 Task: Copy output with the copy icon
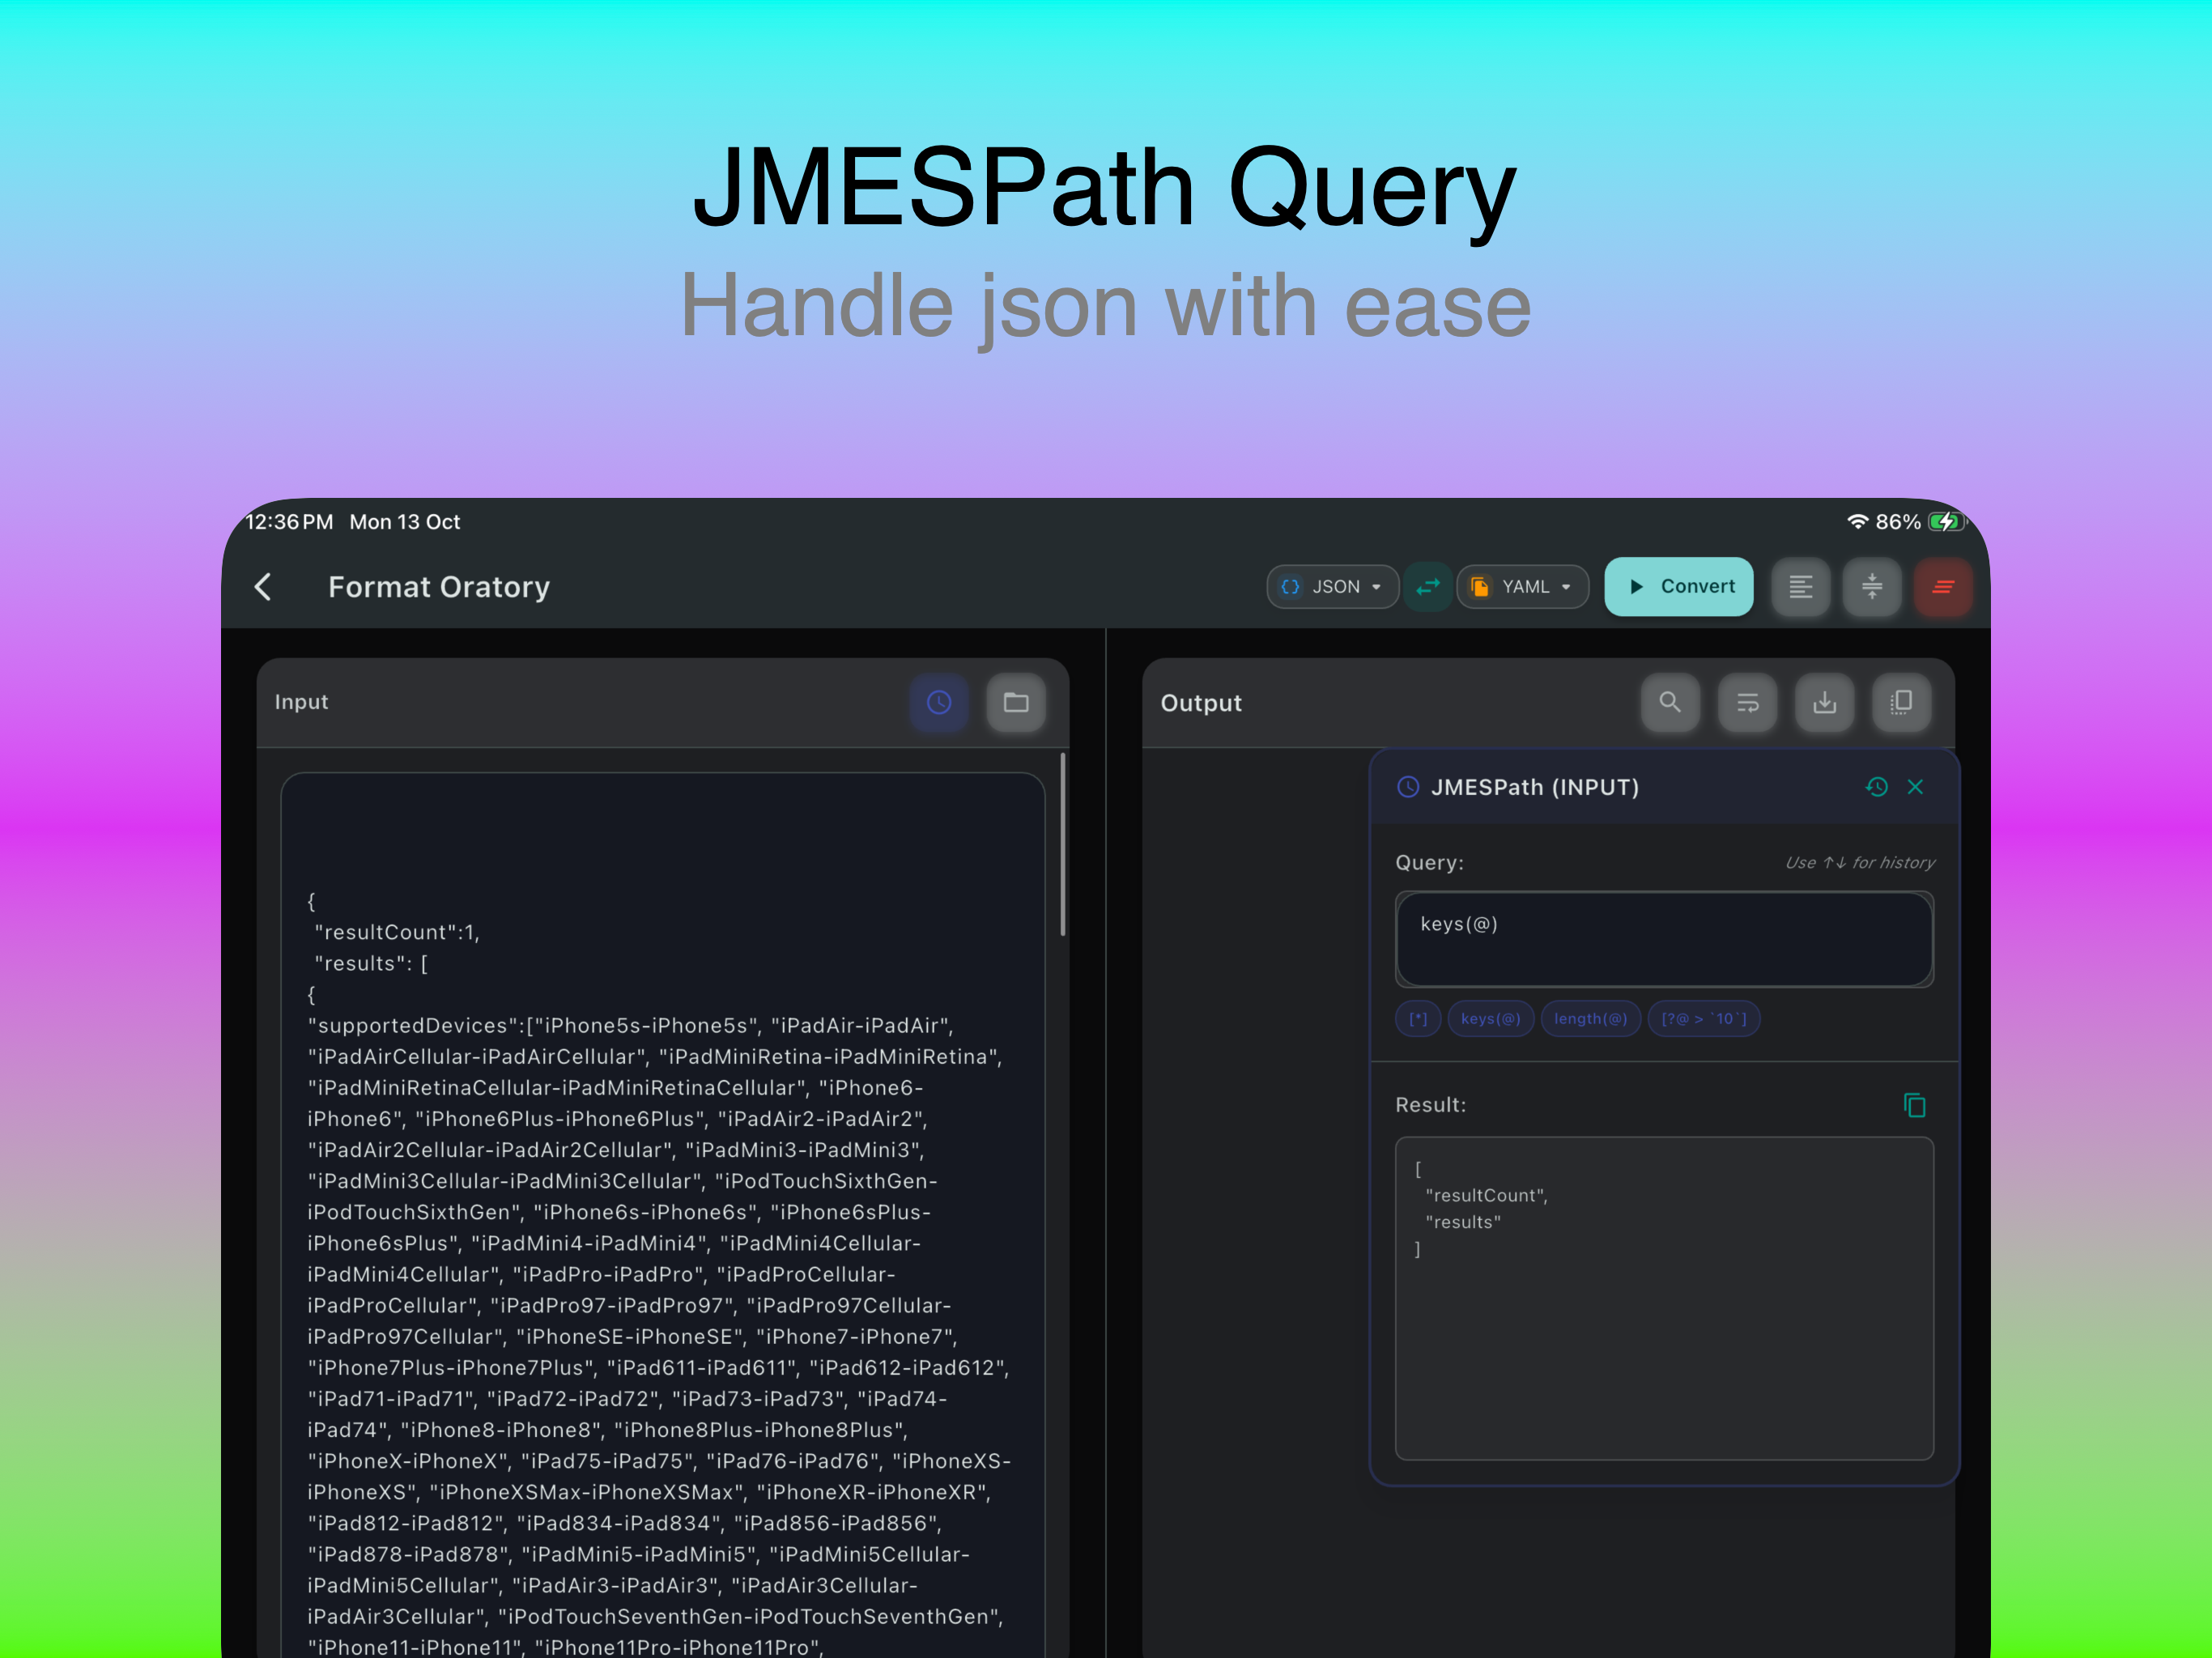pos(1901,703)
